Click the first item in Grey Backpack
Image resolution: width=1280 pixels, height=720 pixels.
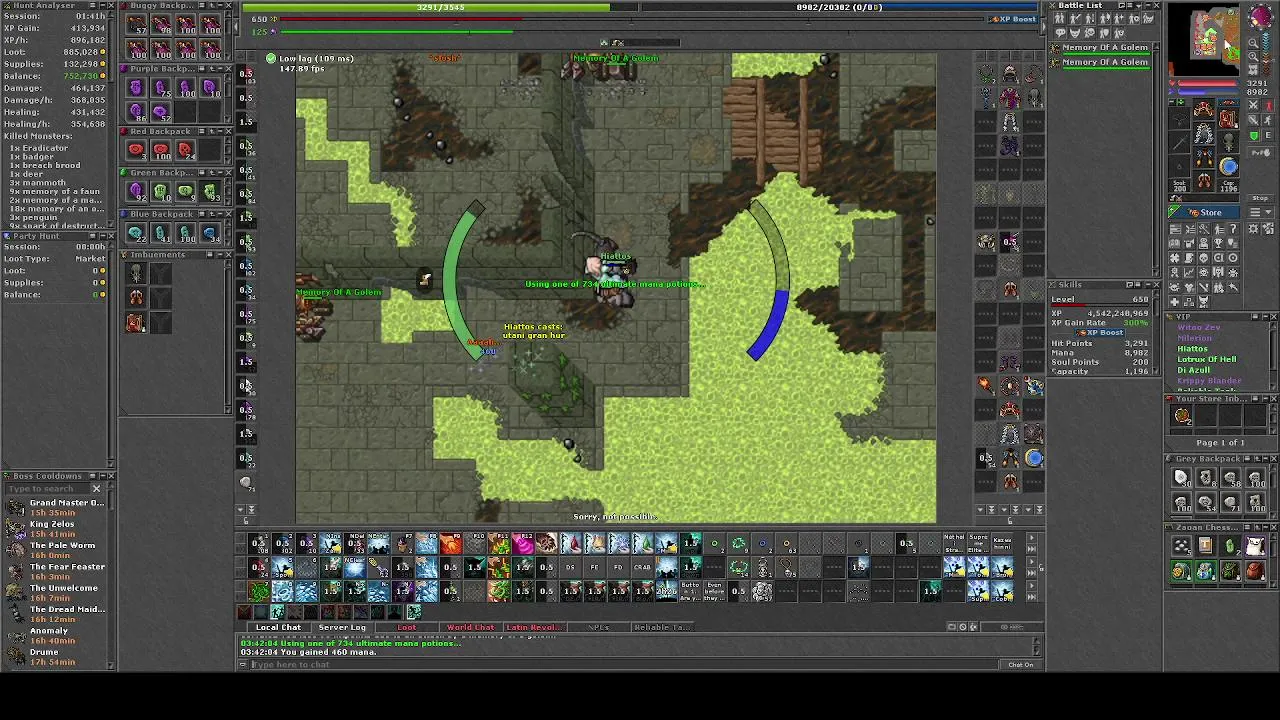tap(1181, 477)
